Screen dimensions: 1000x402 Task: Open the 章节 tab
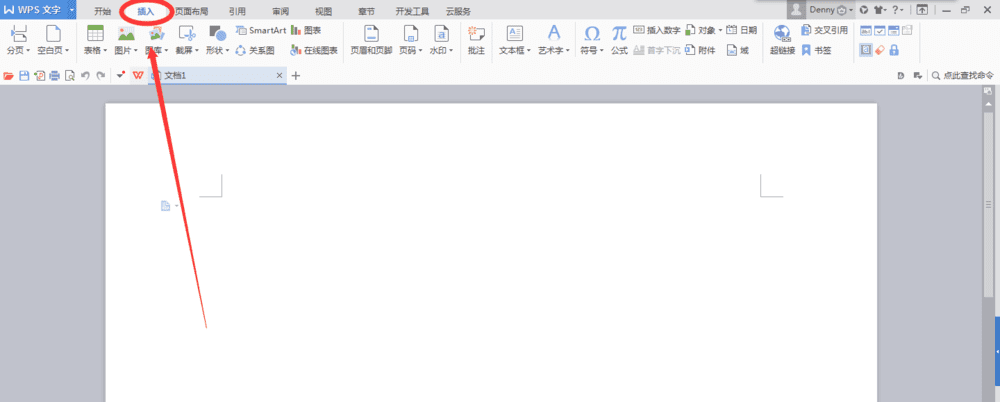point(367,11)
